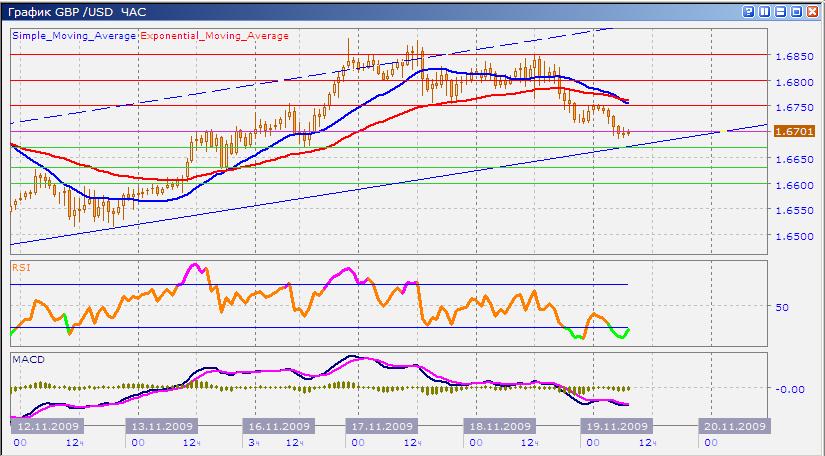
Task: Click the RSI 50 level axis label
Action: (x=782, y=307)
